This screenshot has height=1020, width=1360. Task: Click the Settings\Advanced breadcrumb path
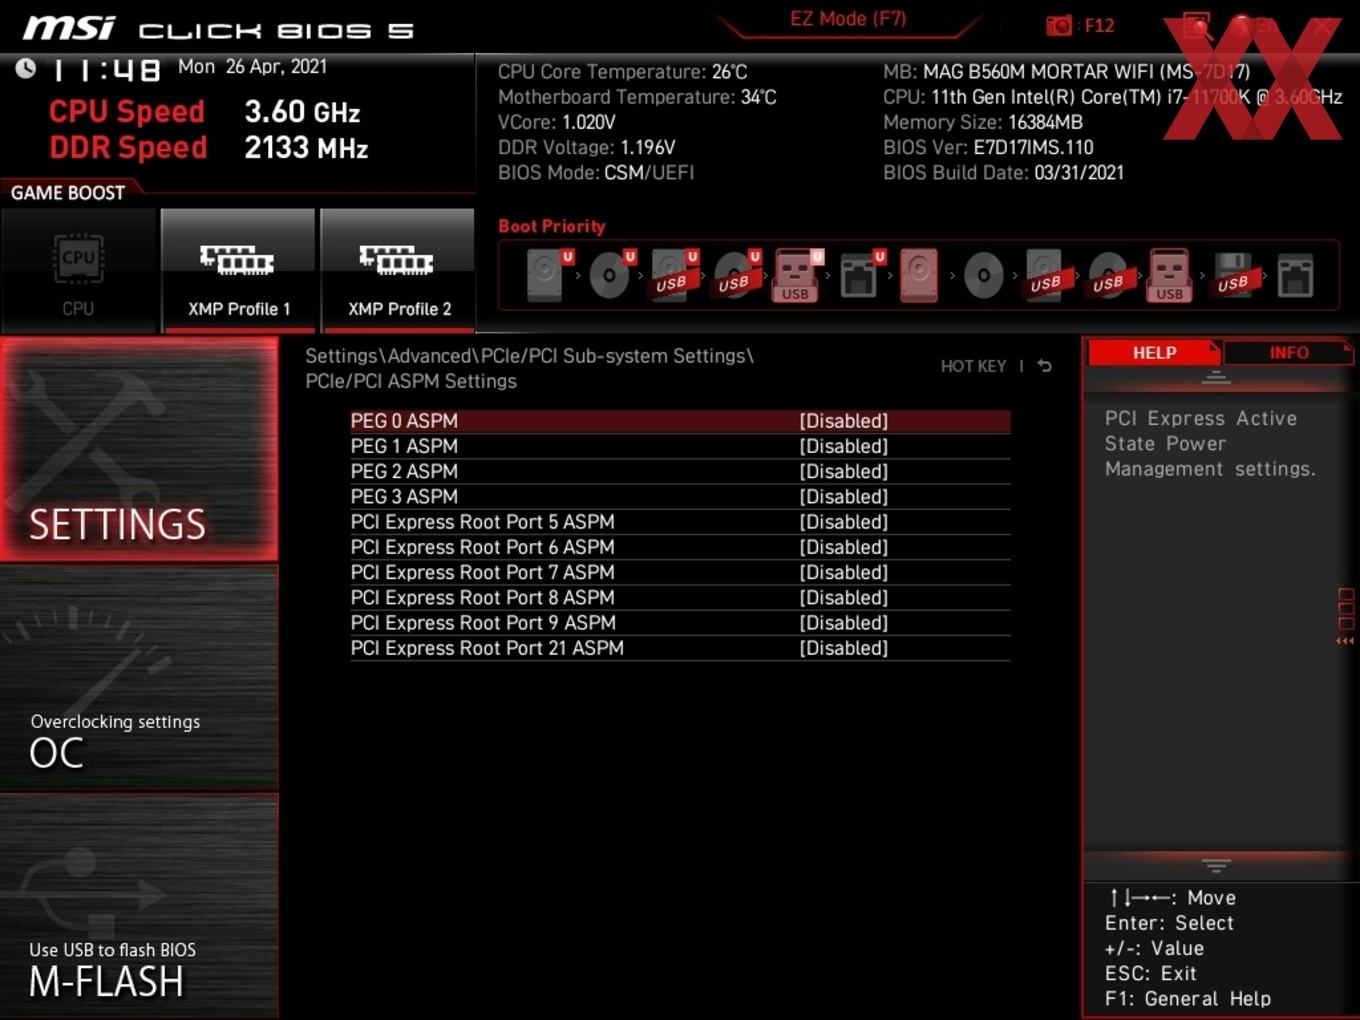(529, 356)
